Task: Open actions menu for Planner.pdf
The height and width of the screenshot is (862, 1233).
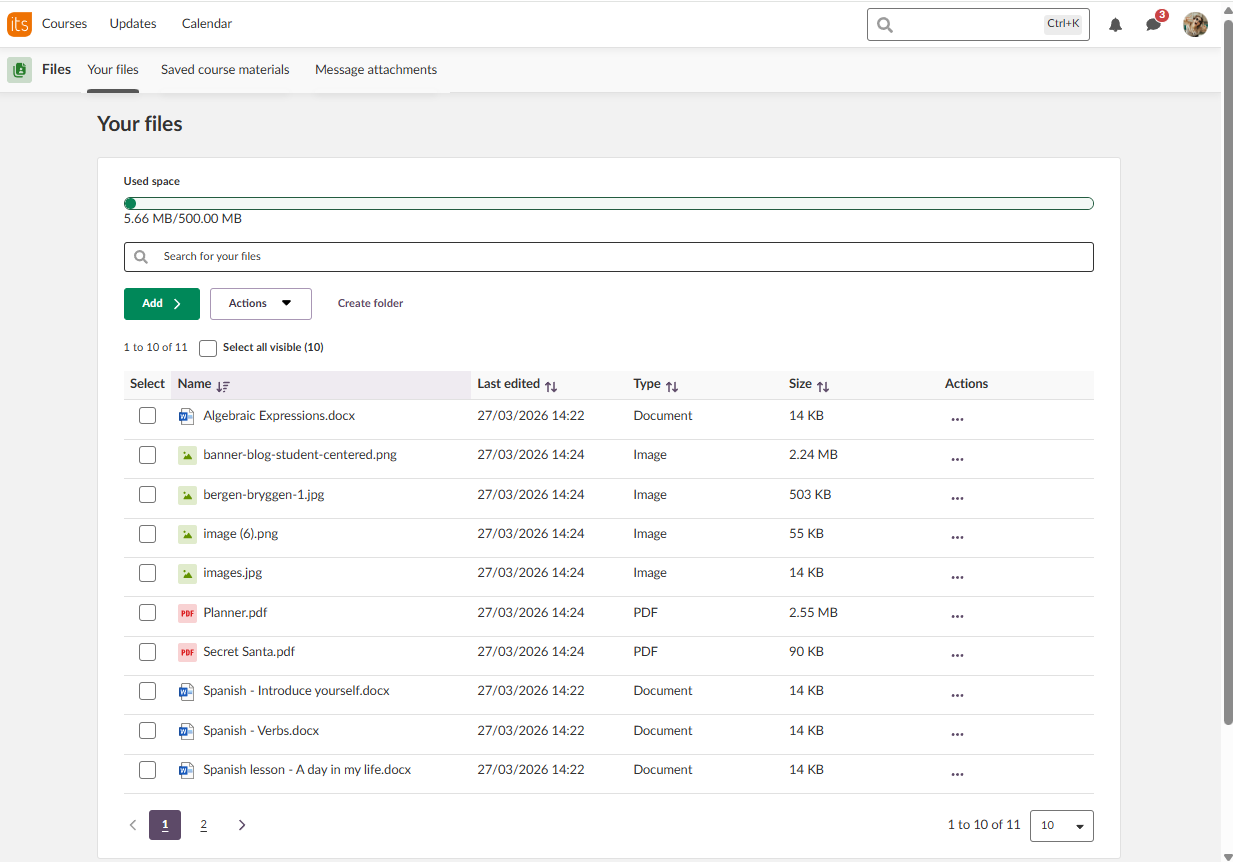Action: [x=957, y=613]
